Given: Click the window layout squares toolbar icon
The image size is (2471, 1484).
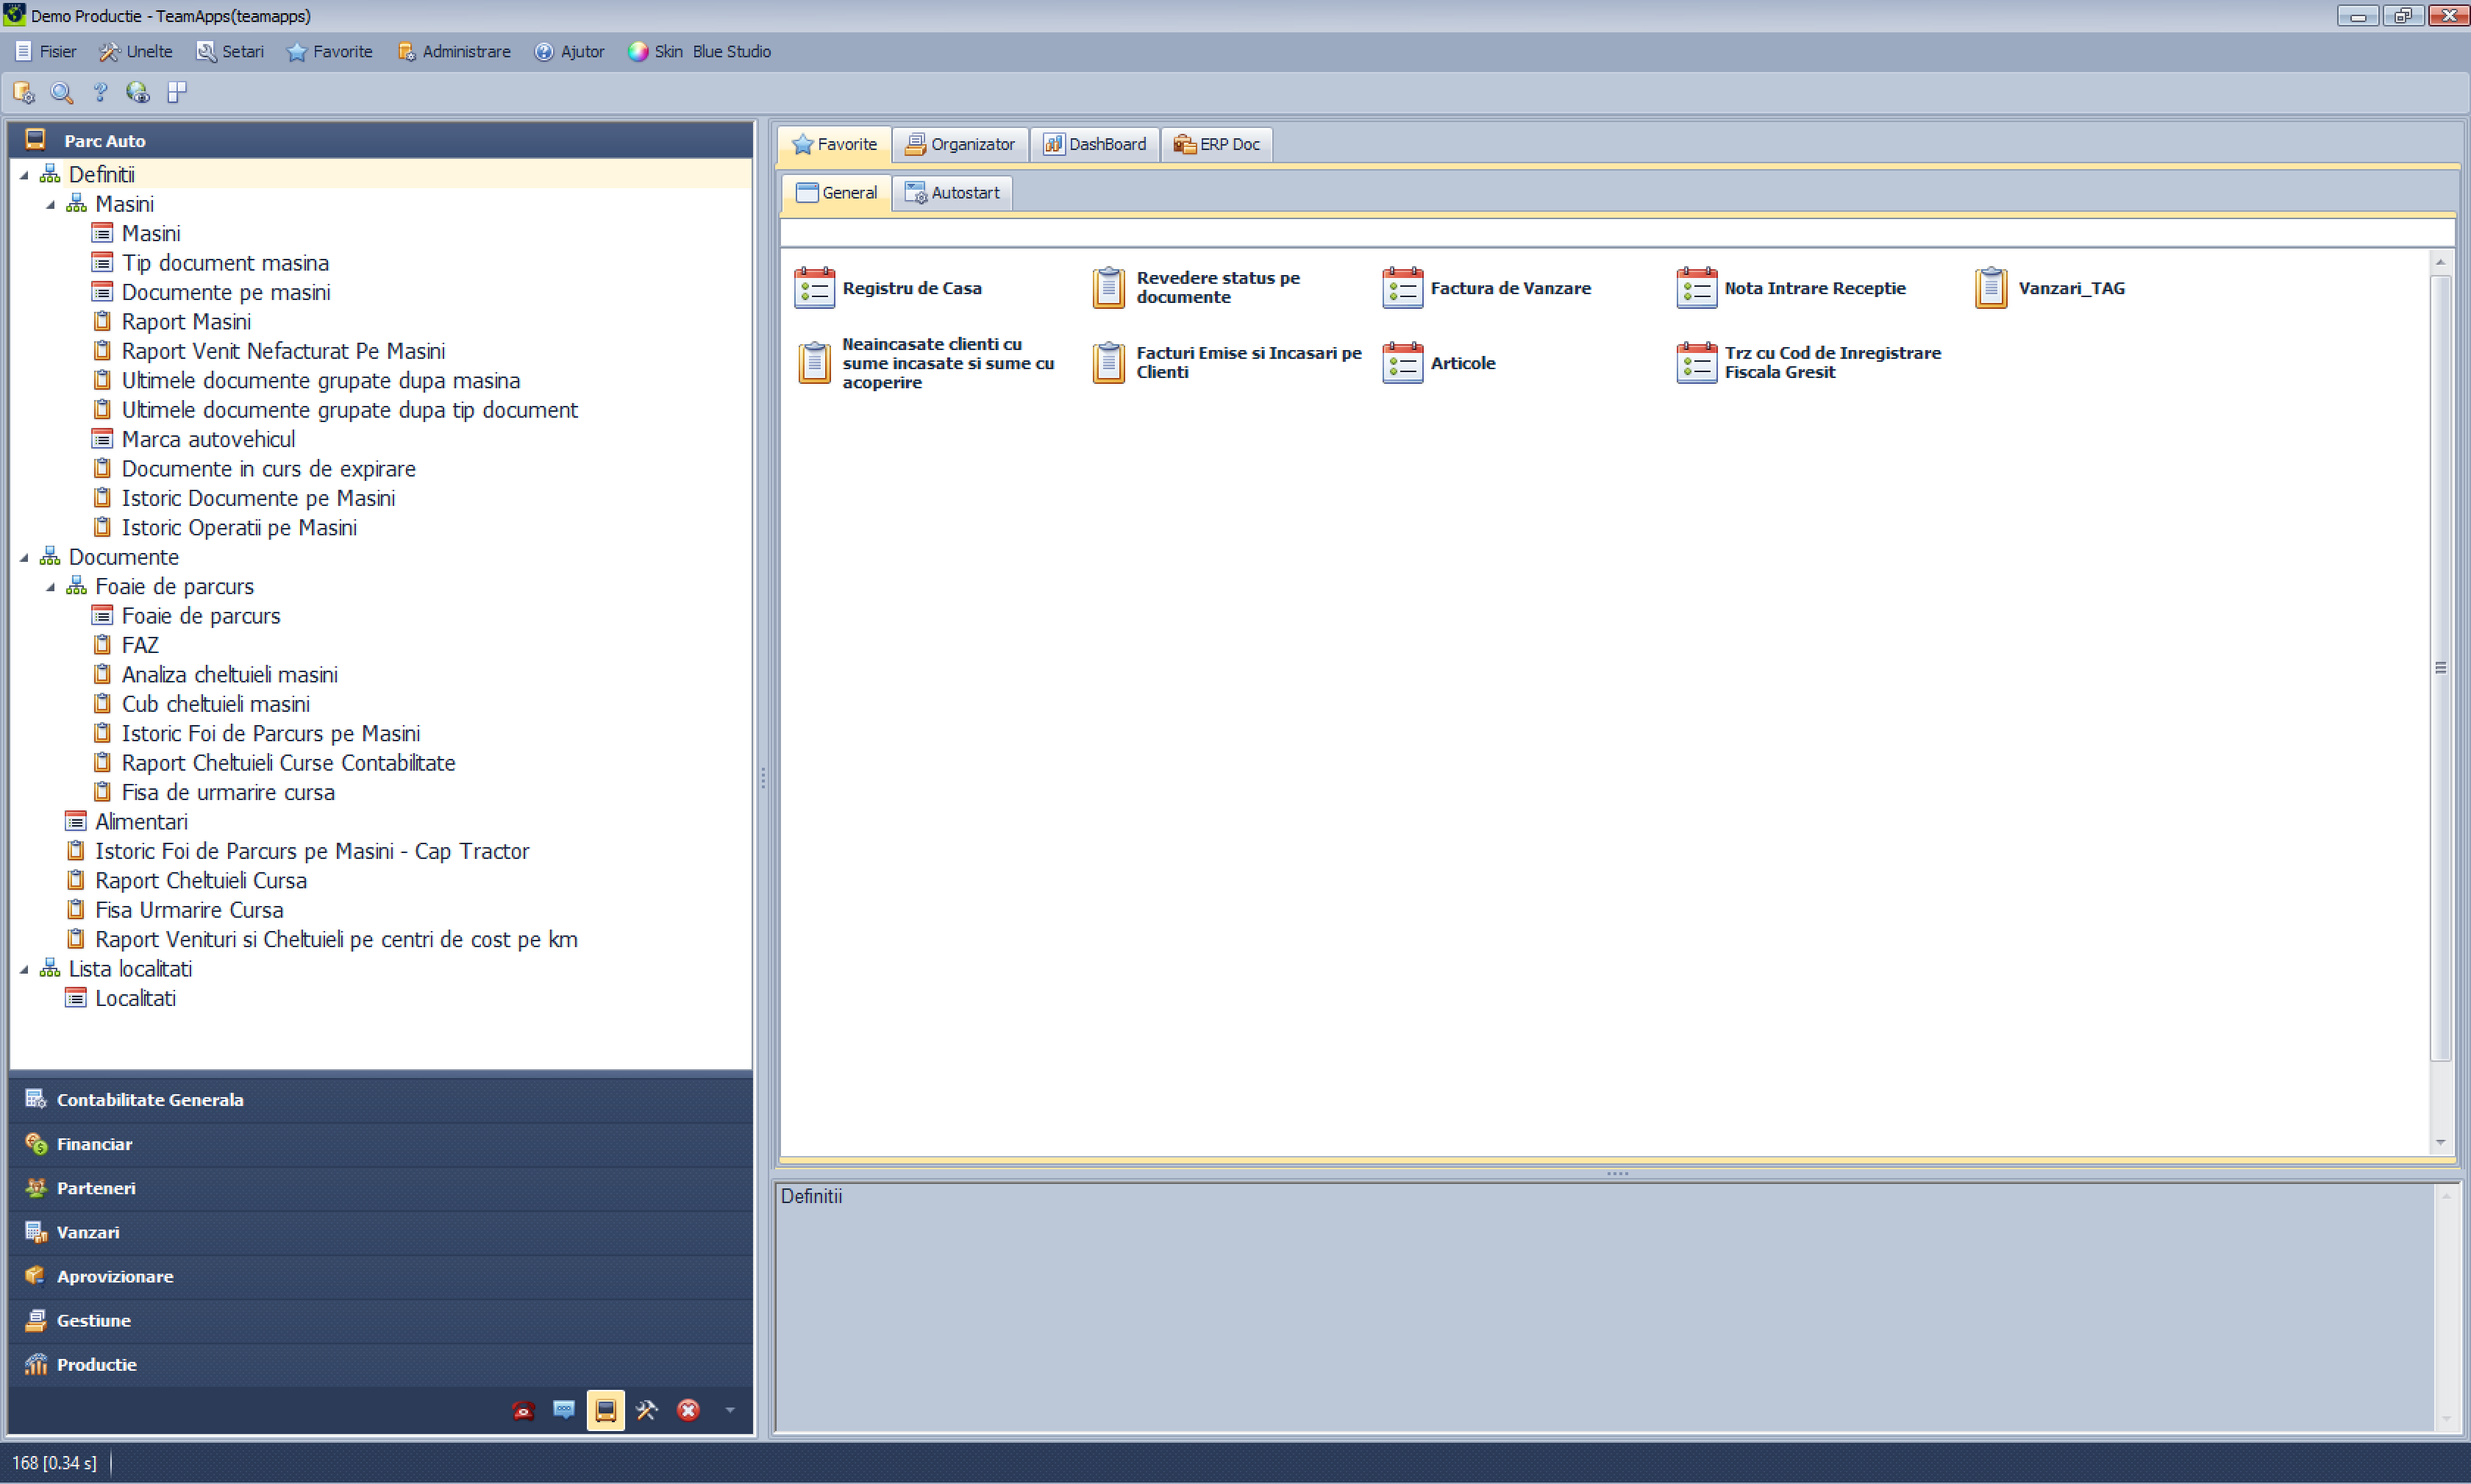Looking at the screenshot, I should coord(177,93).
